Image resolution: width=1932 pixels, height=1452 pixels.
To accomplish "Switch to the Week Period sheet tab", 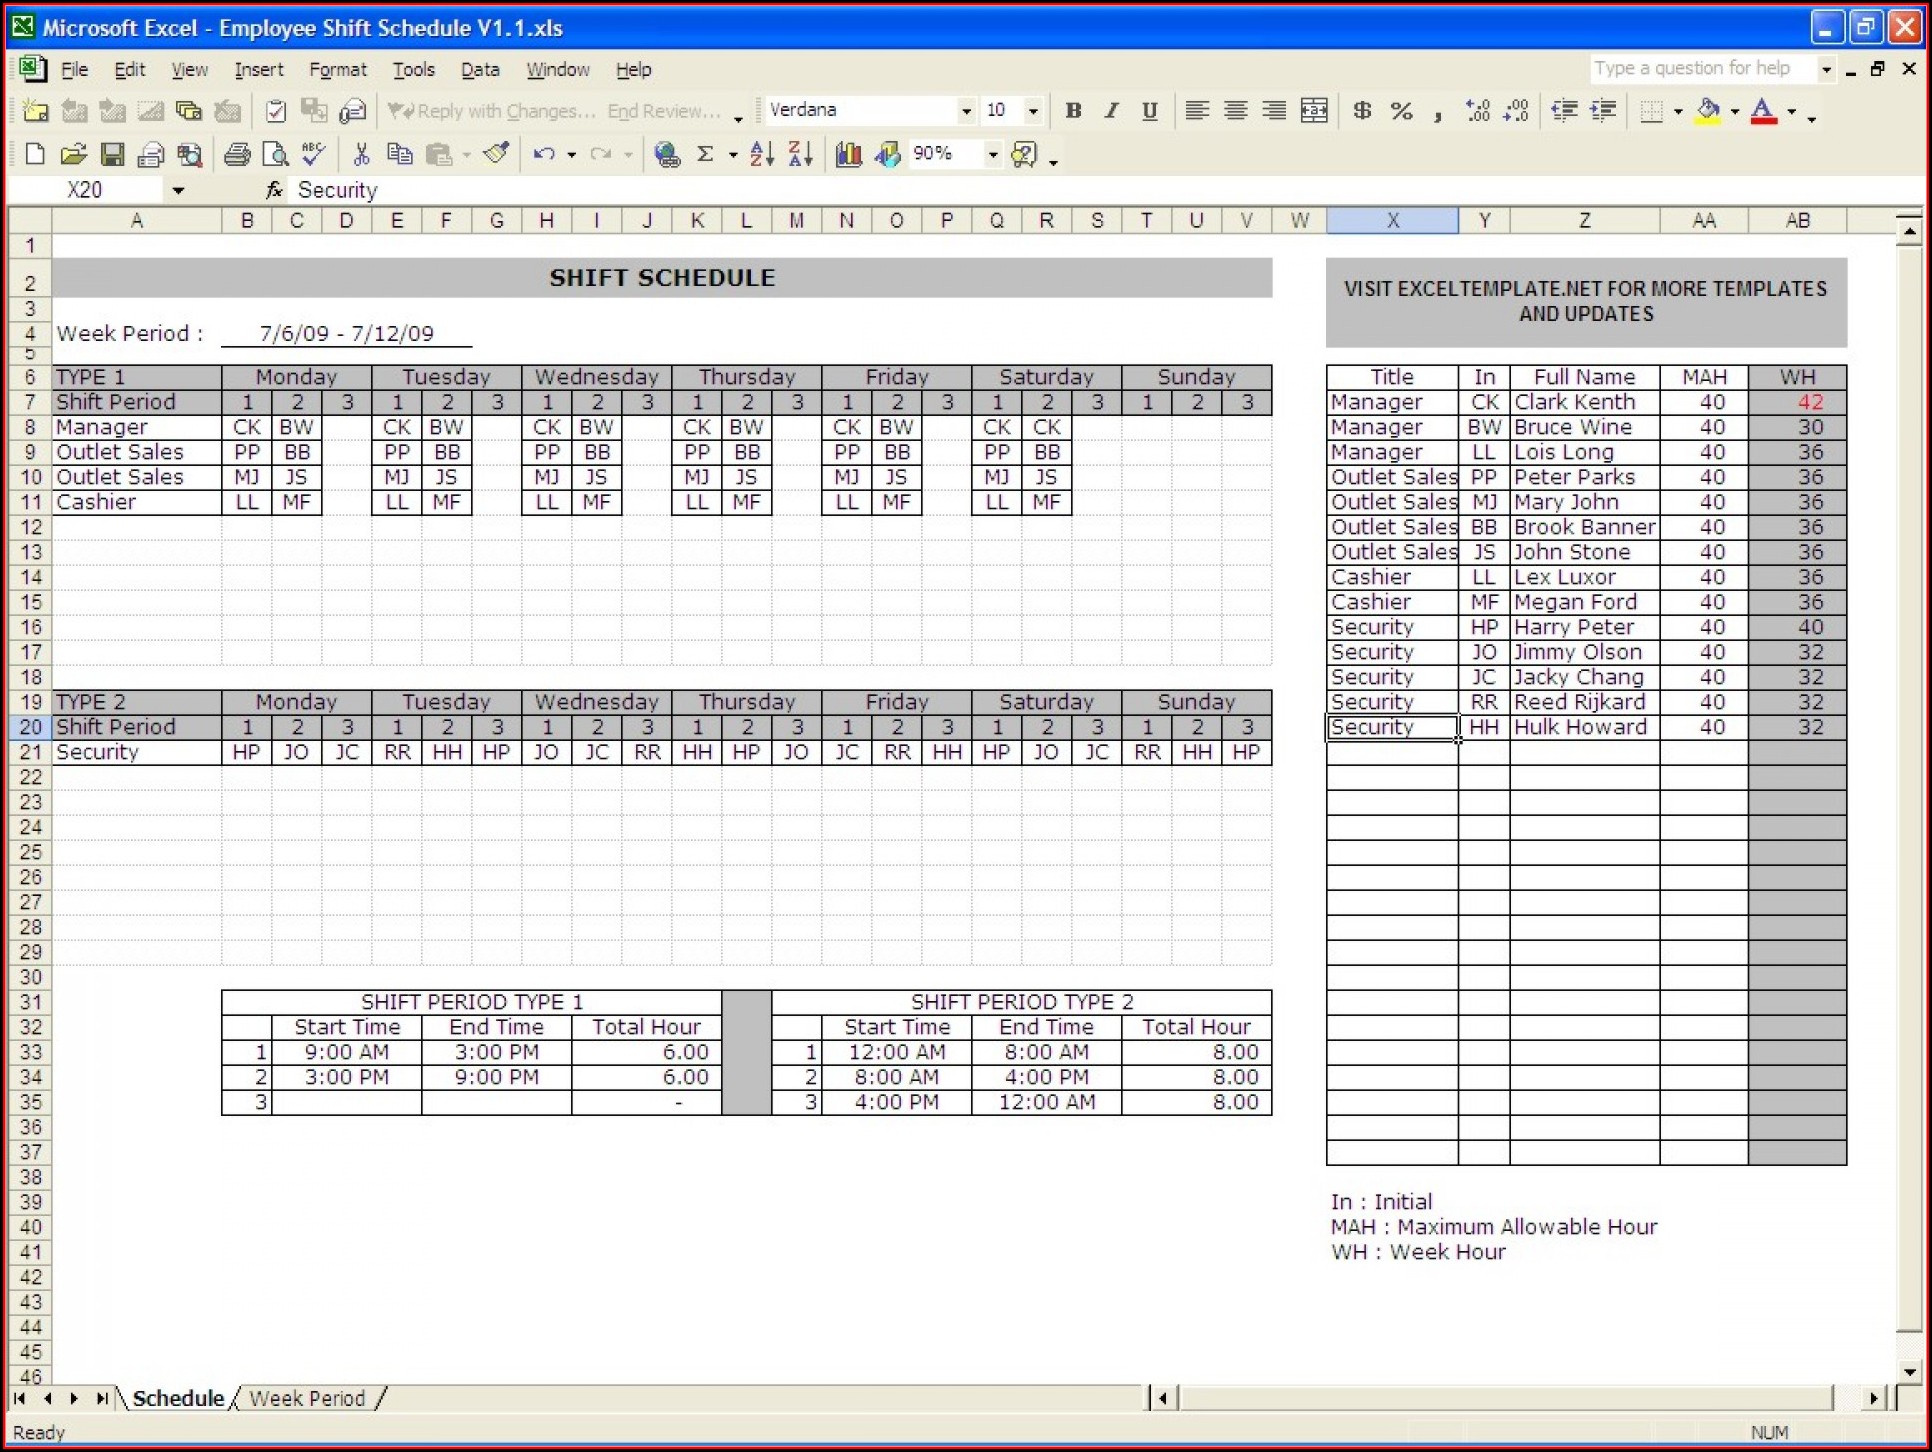I will pos(307,1398).
